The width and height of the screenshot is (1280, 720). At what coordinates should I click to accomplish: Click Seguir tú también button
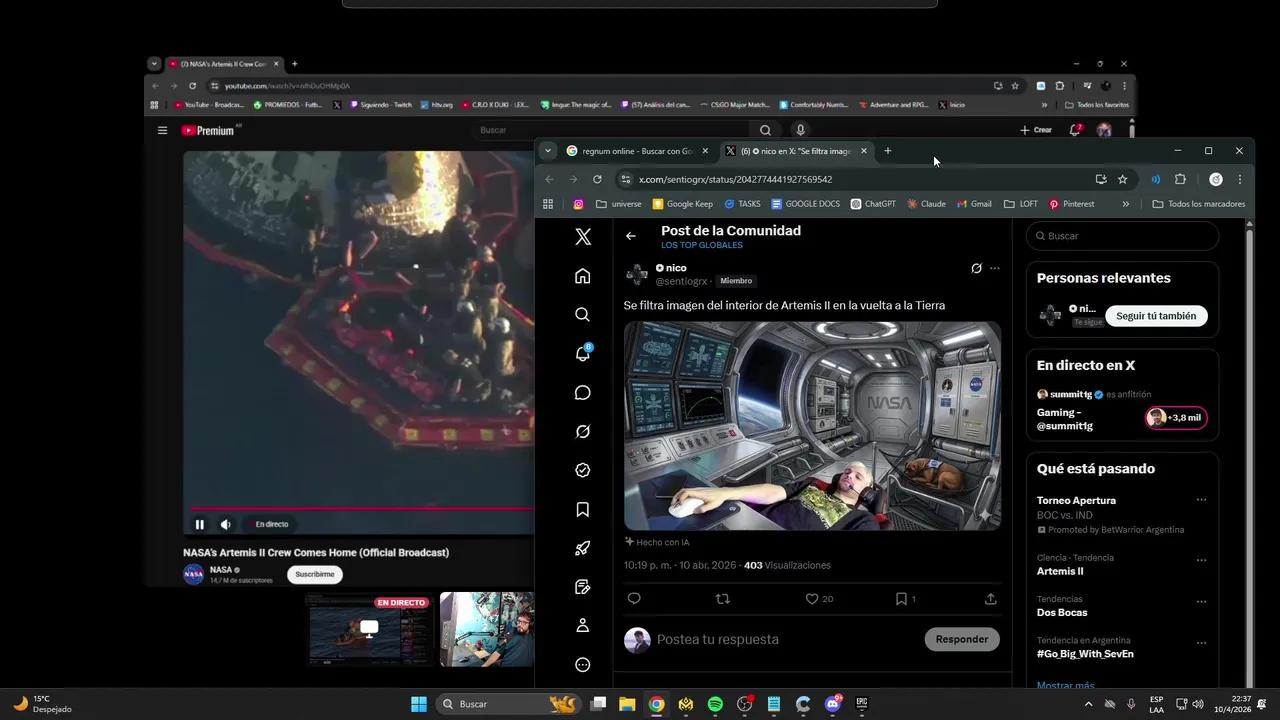tap(1156, 316)
